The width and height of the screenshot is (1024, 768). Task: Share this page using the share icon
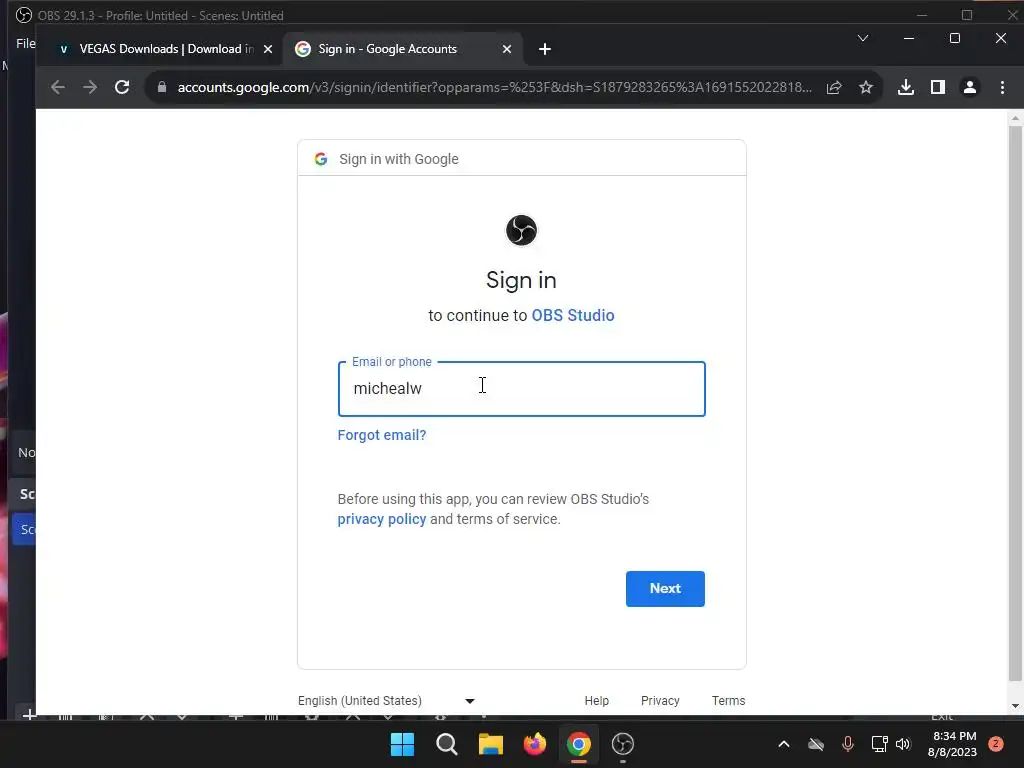pos(834,88)
